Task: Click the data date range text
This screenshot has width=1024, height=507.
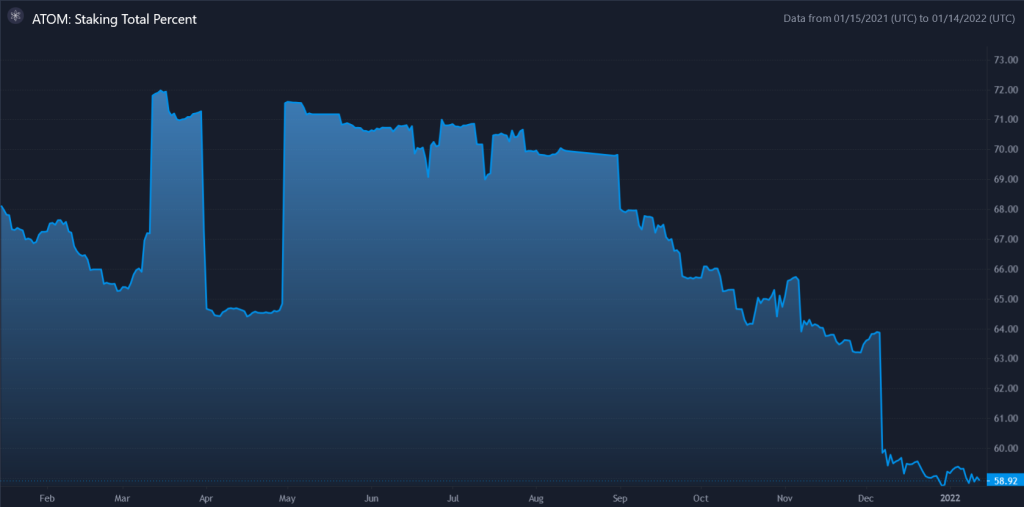Action: tap(899, 19)
